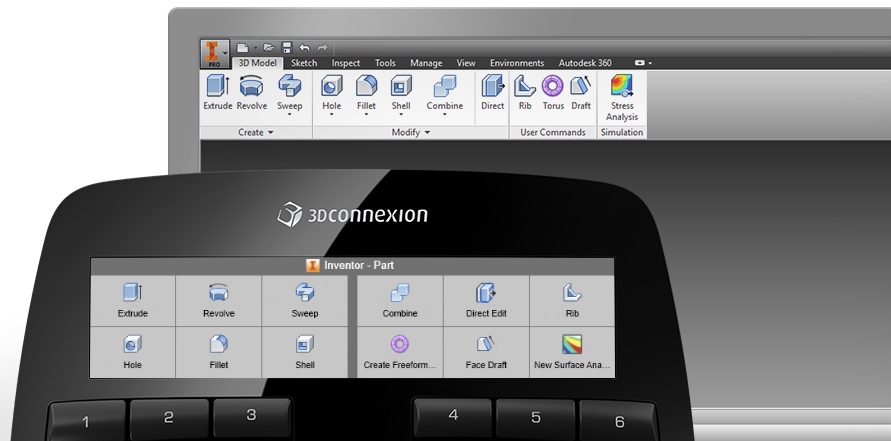Tap New Surface Analysis on 3Dconnexion display
Viewport: 891px width, 441px height.
(572, 352)
